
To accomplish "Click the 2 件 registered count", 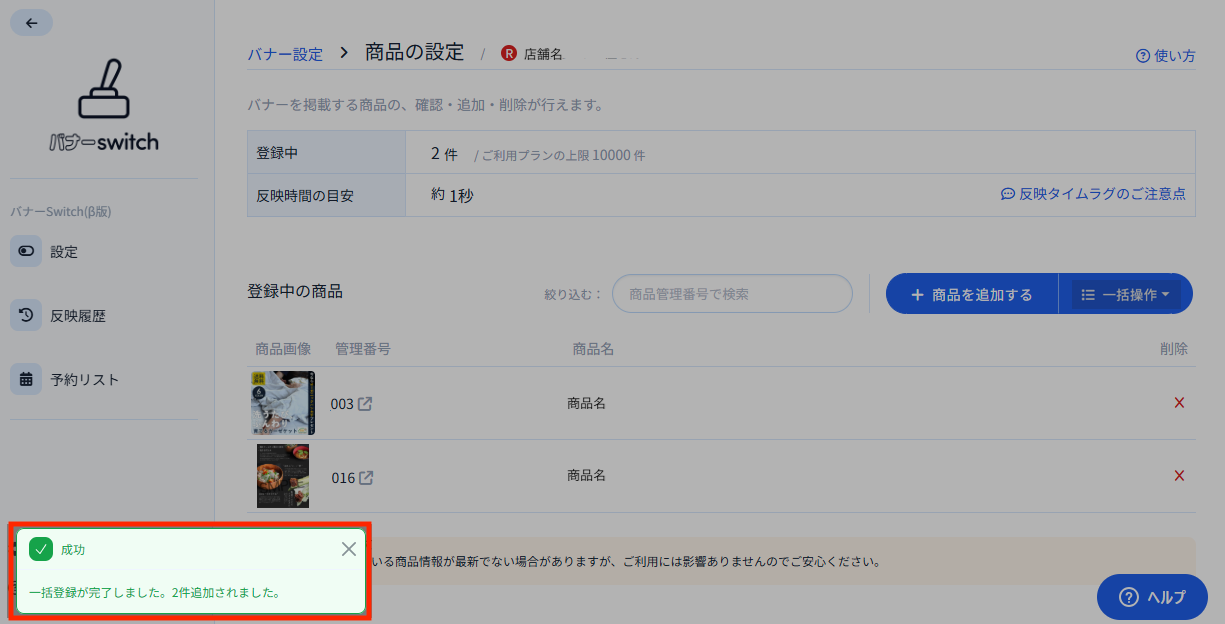I will (x=444, y=154).
